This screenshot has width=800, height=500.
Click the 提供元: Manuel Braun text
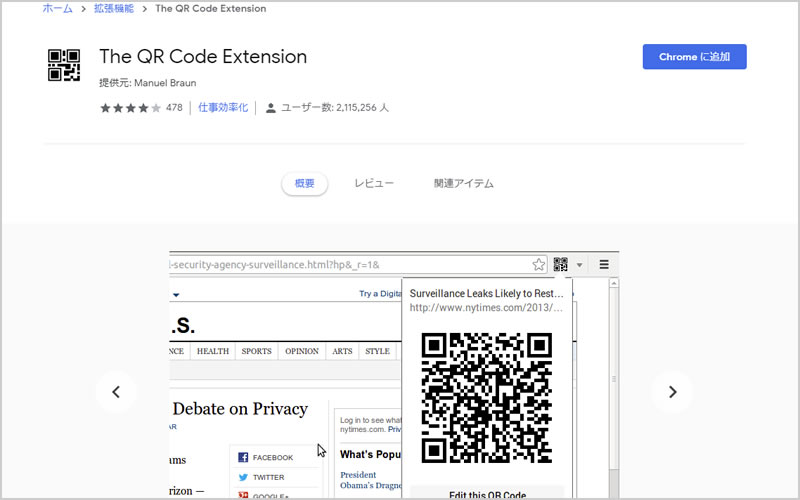pos(147,83)
